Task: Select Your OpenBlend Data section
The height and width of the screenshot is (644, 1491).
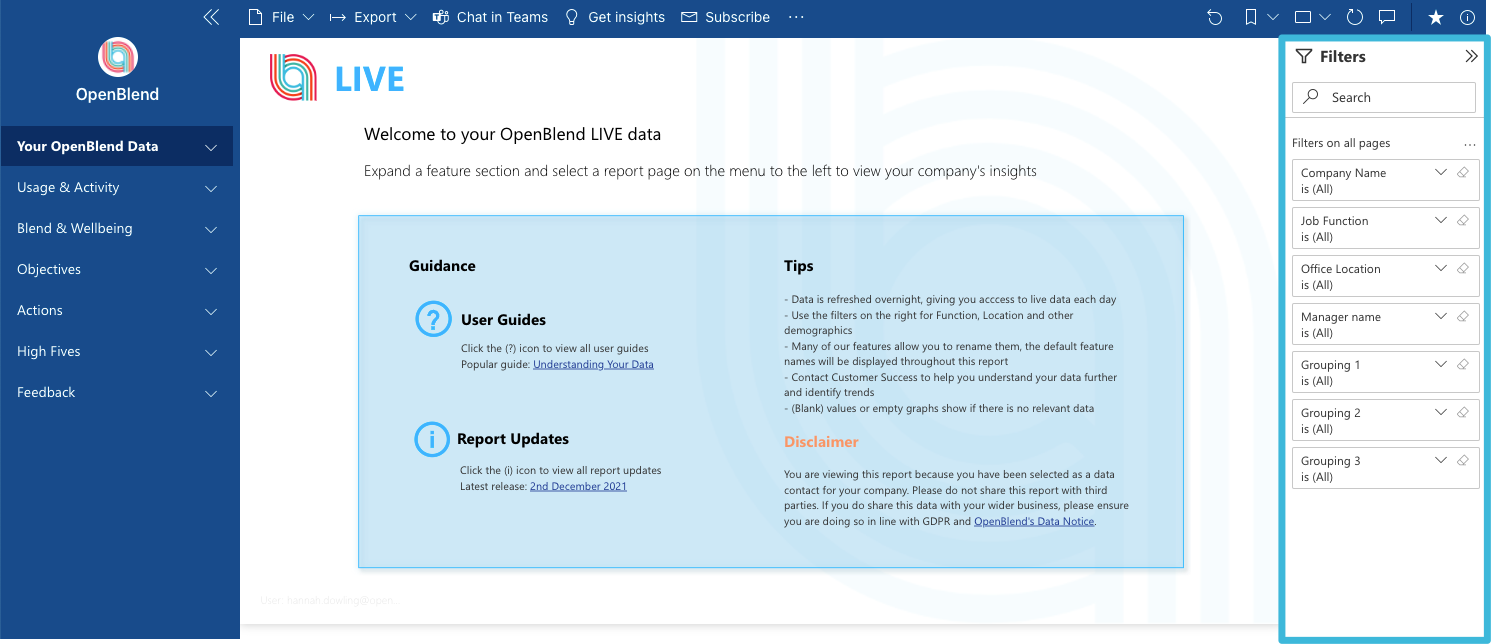Action: coord(117,146)
